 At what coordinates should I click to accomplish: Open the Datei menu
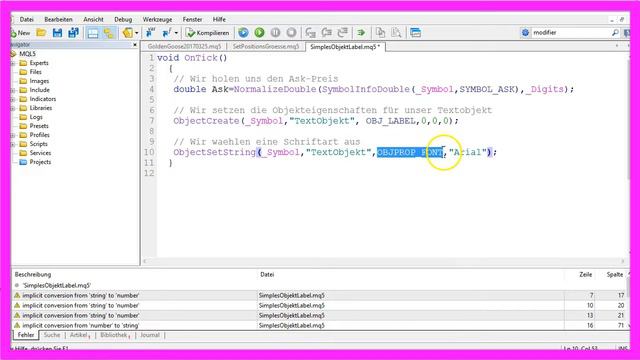click(27, 19)
